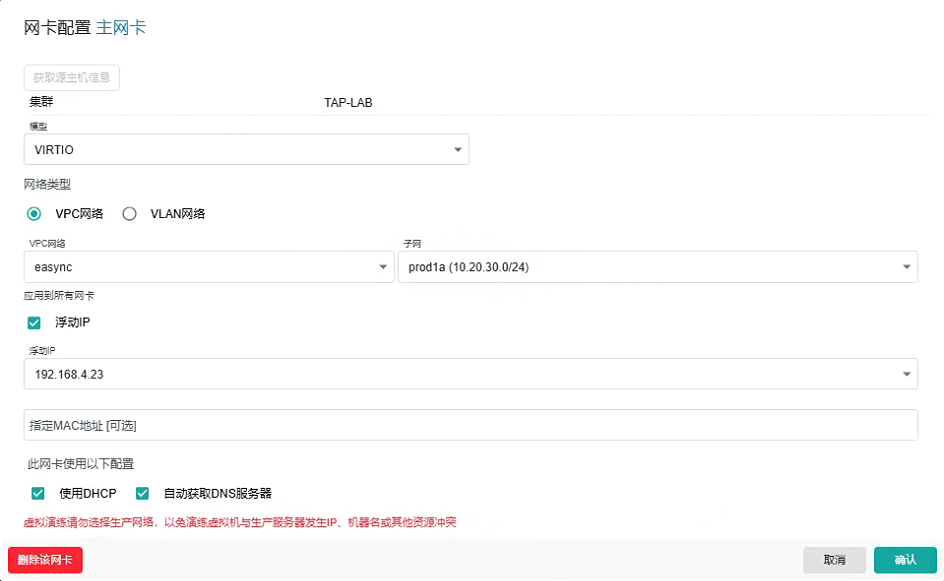Click the red 删除该网卡 button
Viewport: 944px width, 581px height.
pyautogui.click(x=44, y=560)
